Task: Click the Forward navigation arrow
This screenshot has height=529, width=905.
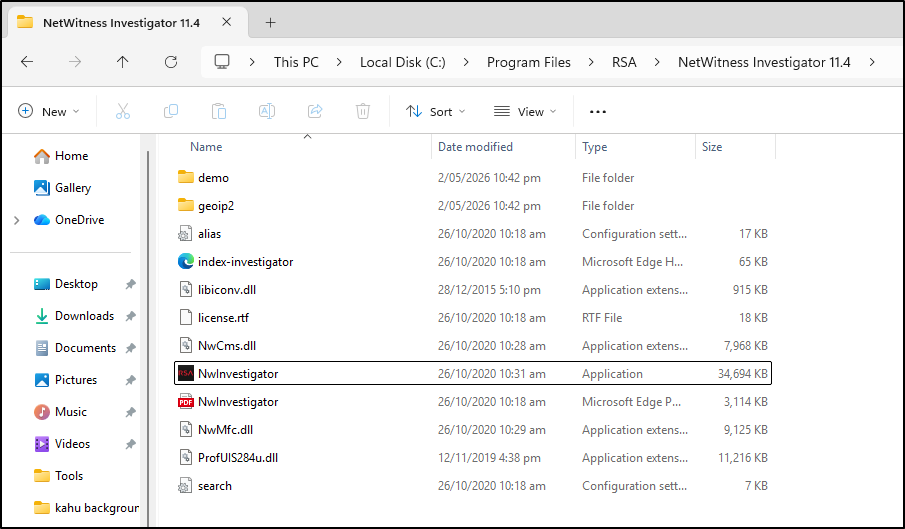Action: coord(75,62)
